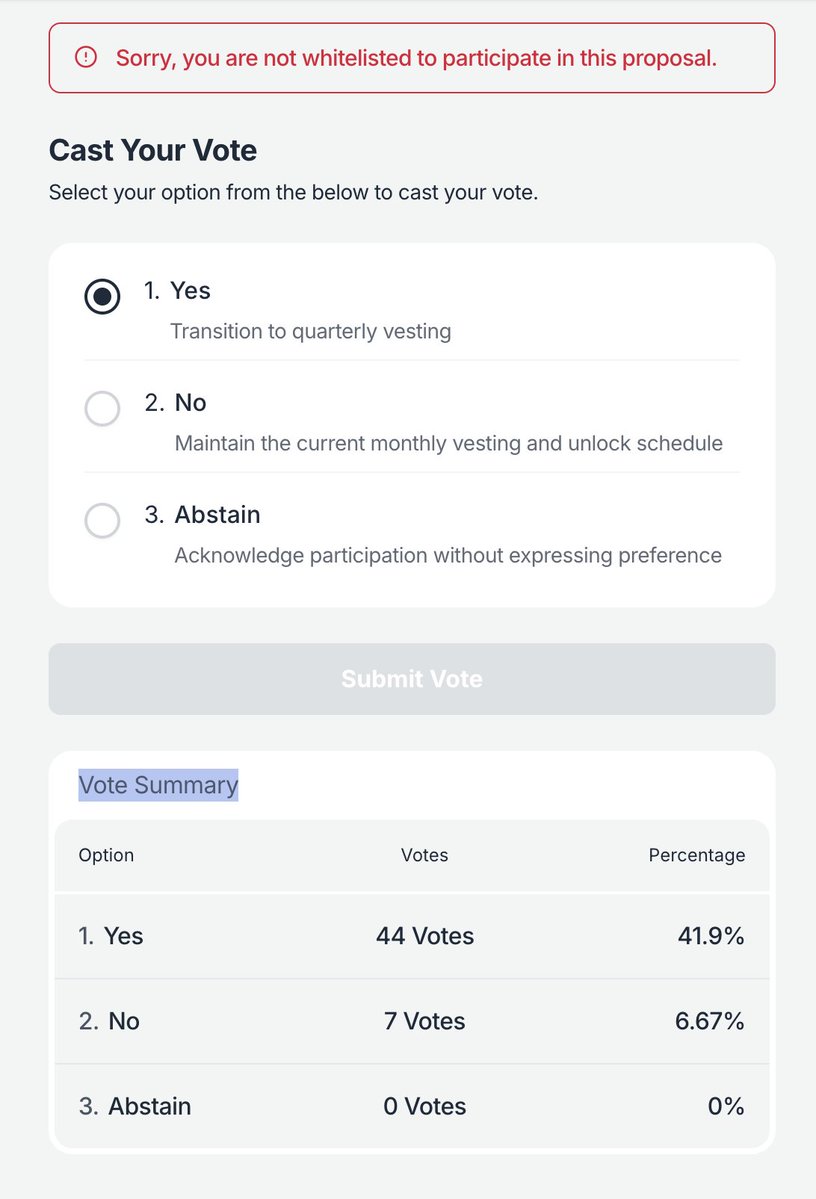Screen dimensions: 816x1199
Task: Click the '6.67%' percentage cell
Action: tap(710, 1021)
